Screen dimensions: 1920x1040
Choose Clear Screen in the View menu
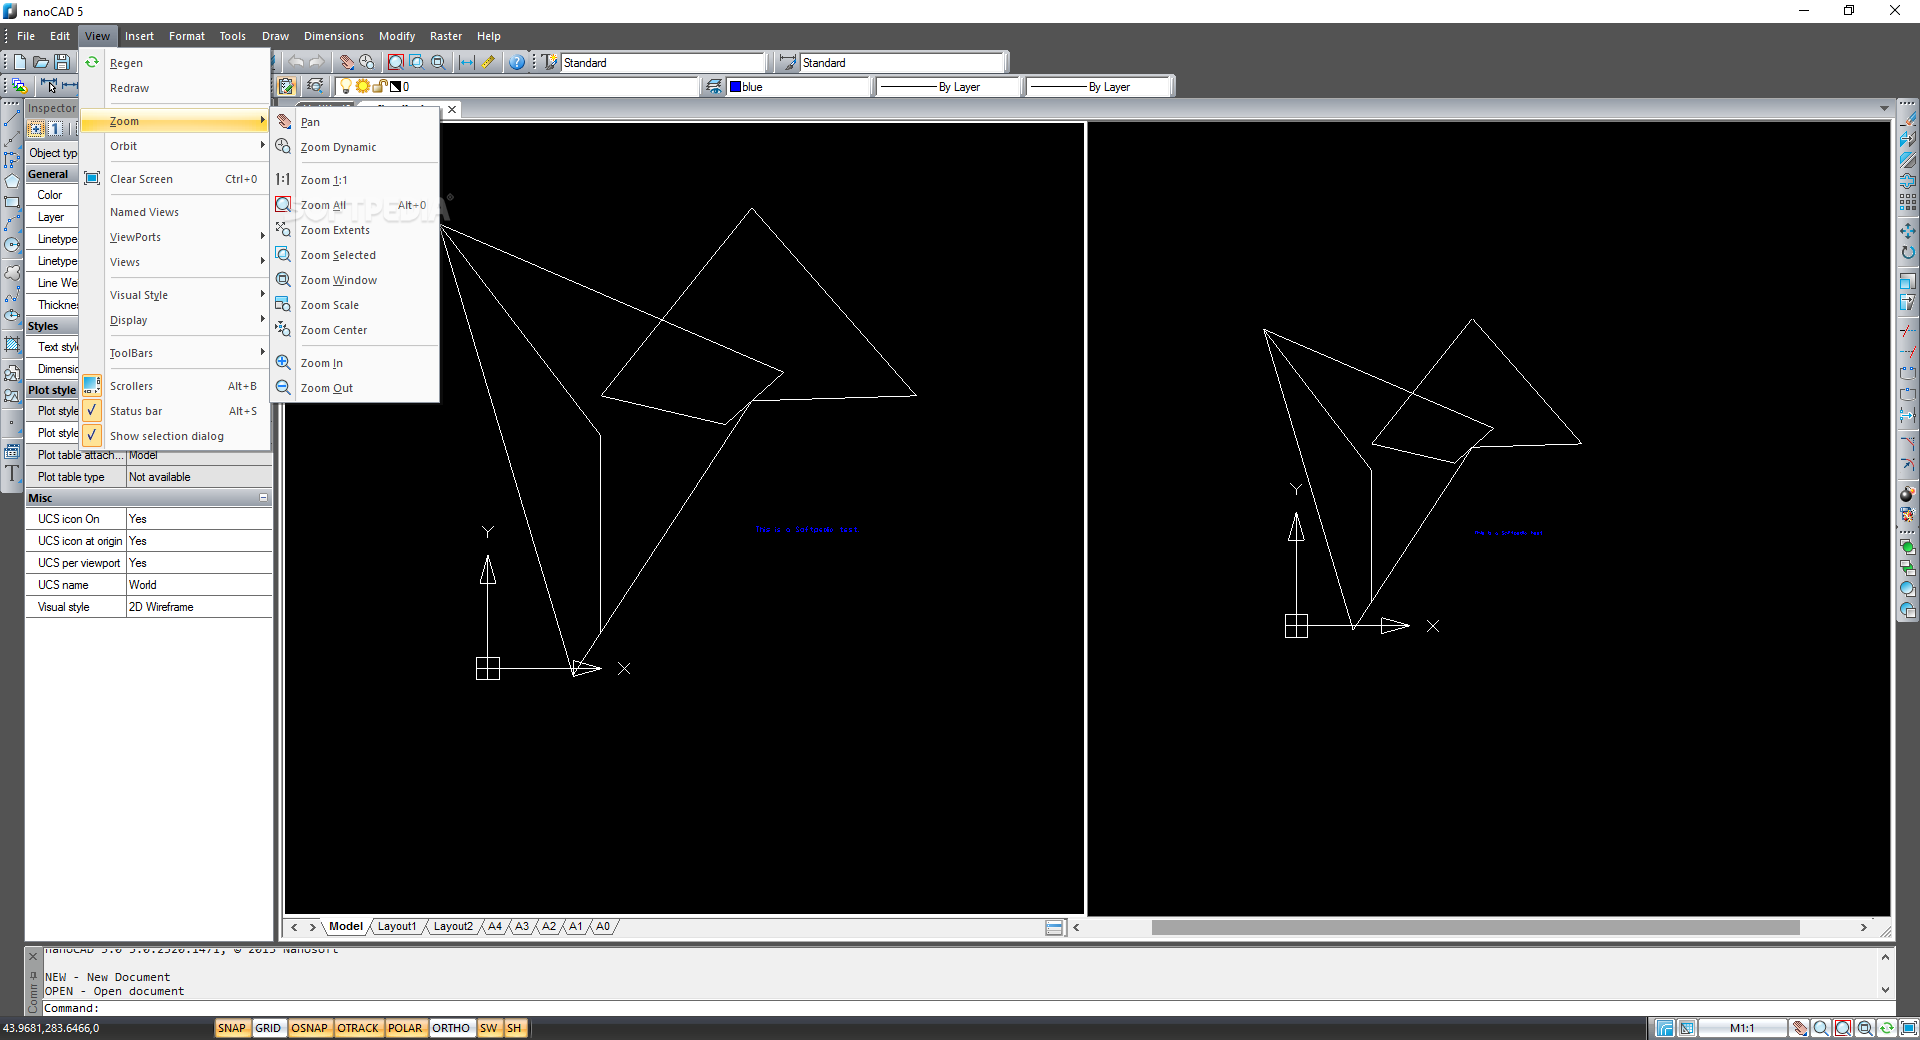(175, 179)
